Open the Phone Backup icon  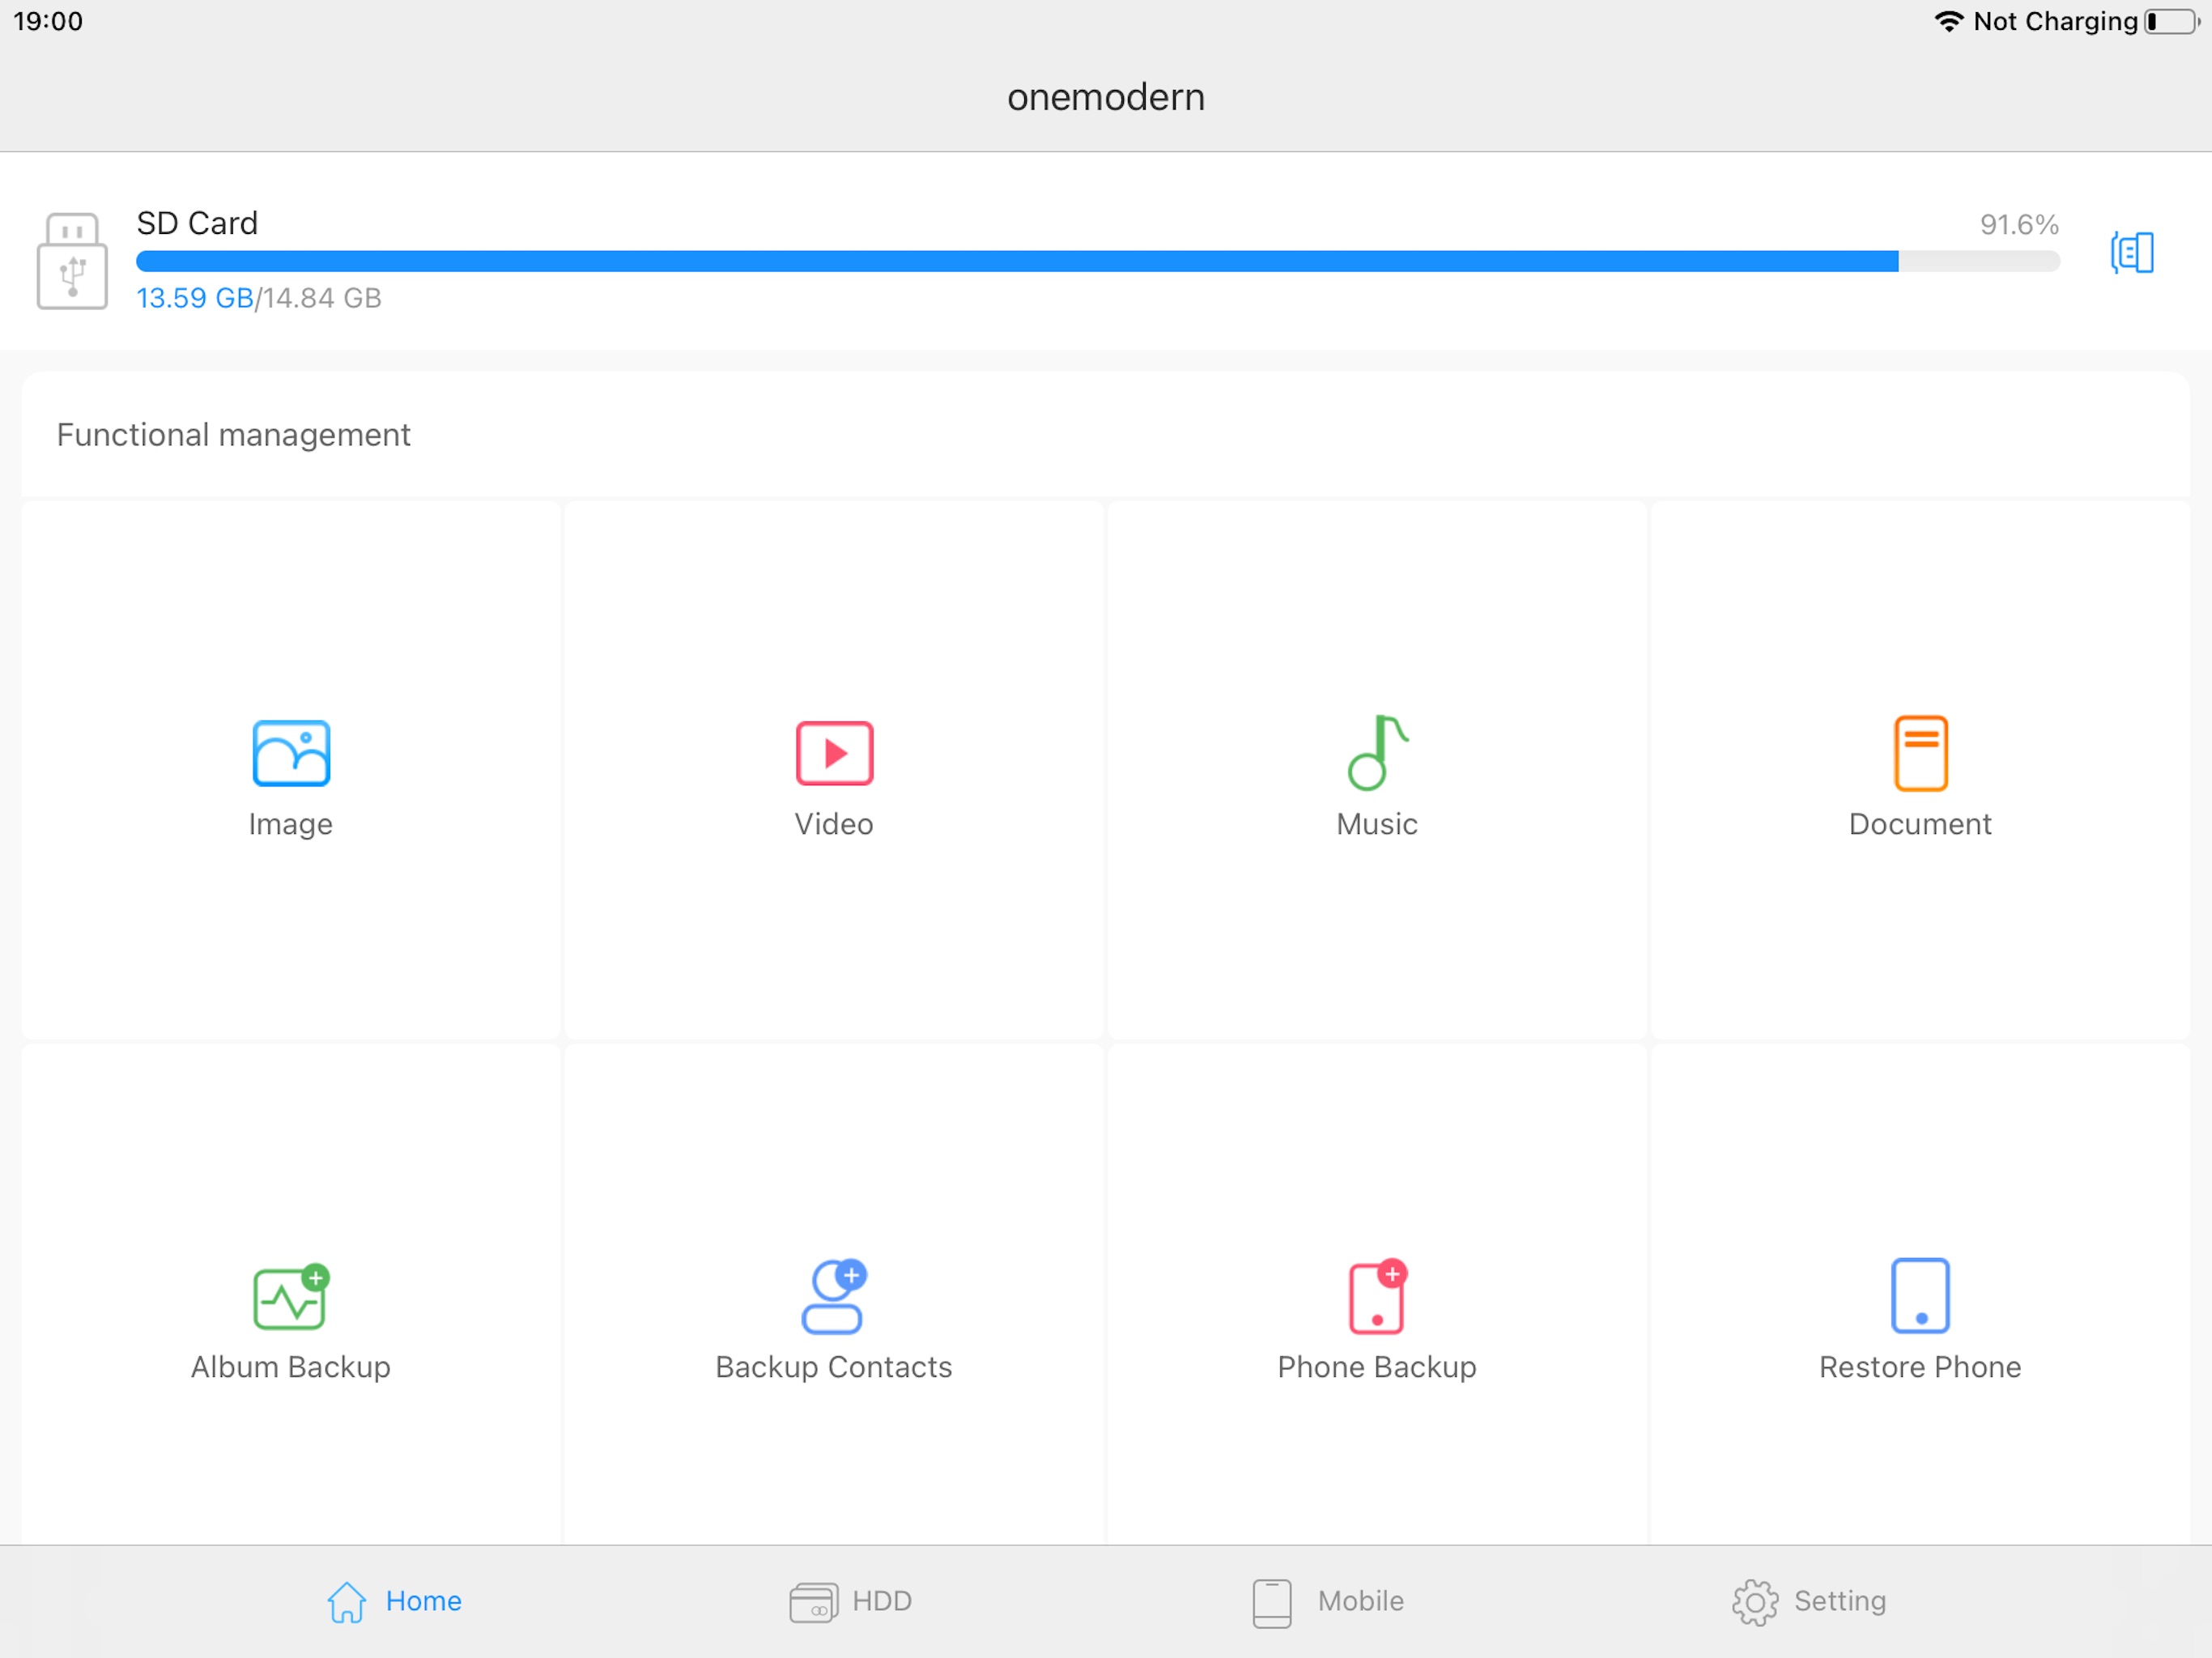(x=1378, y=1296)
